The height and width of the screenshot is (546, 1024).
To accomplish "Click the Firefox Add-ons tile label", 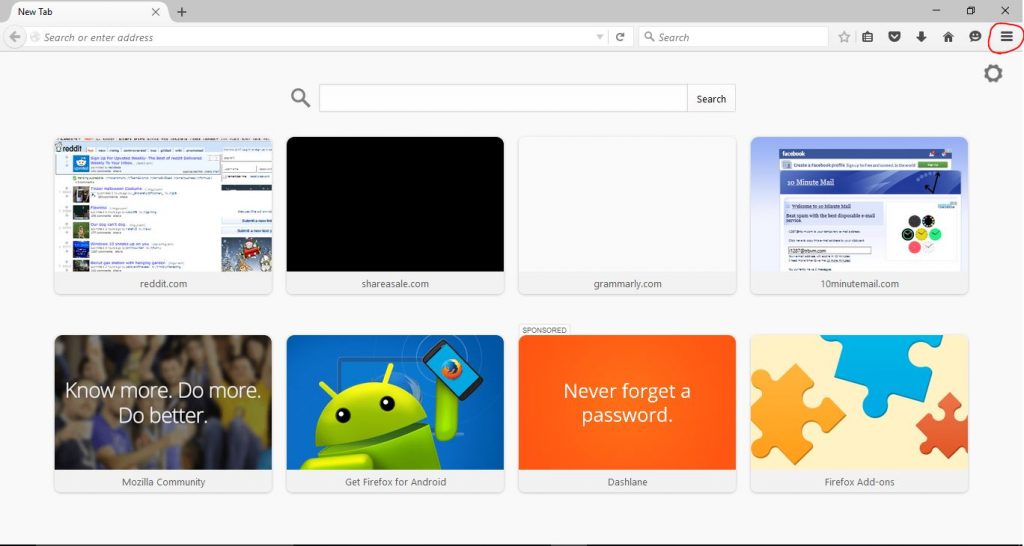I will click(x=859, y=482).
